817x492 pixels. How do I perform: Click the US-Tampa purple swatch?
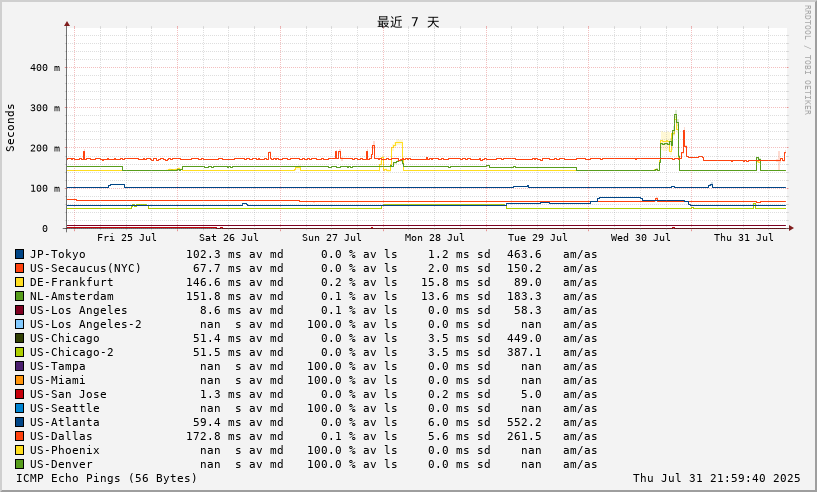[19, 366]
